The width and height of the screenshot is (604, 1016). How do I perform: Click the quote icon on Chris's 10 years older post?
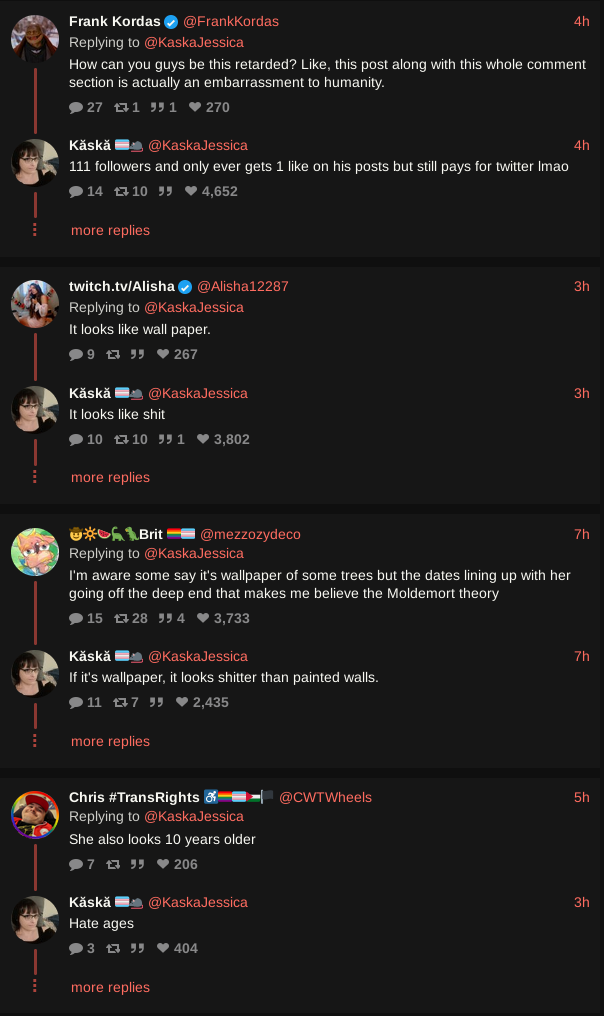137,864
